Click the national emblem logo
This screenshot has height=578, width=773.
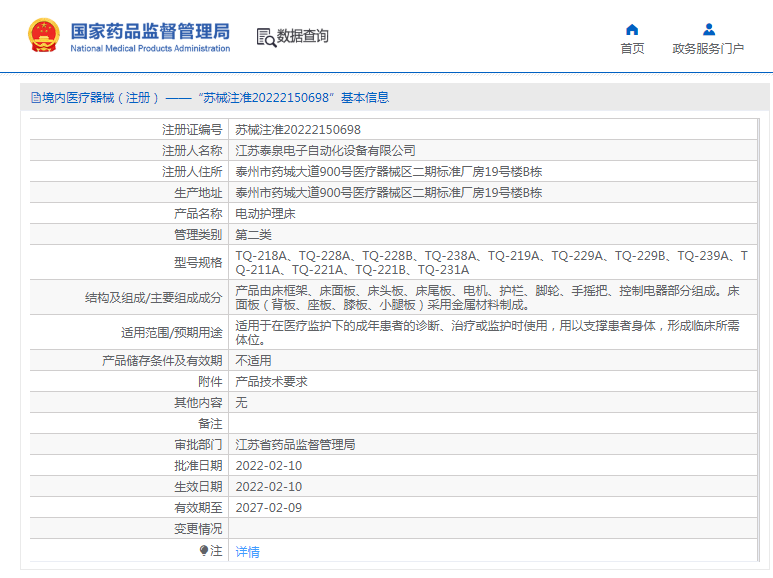tap(44, 36)
